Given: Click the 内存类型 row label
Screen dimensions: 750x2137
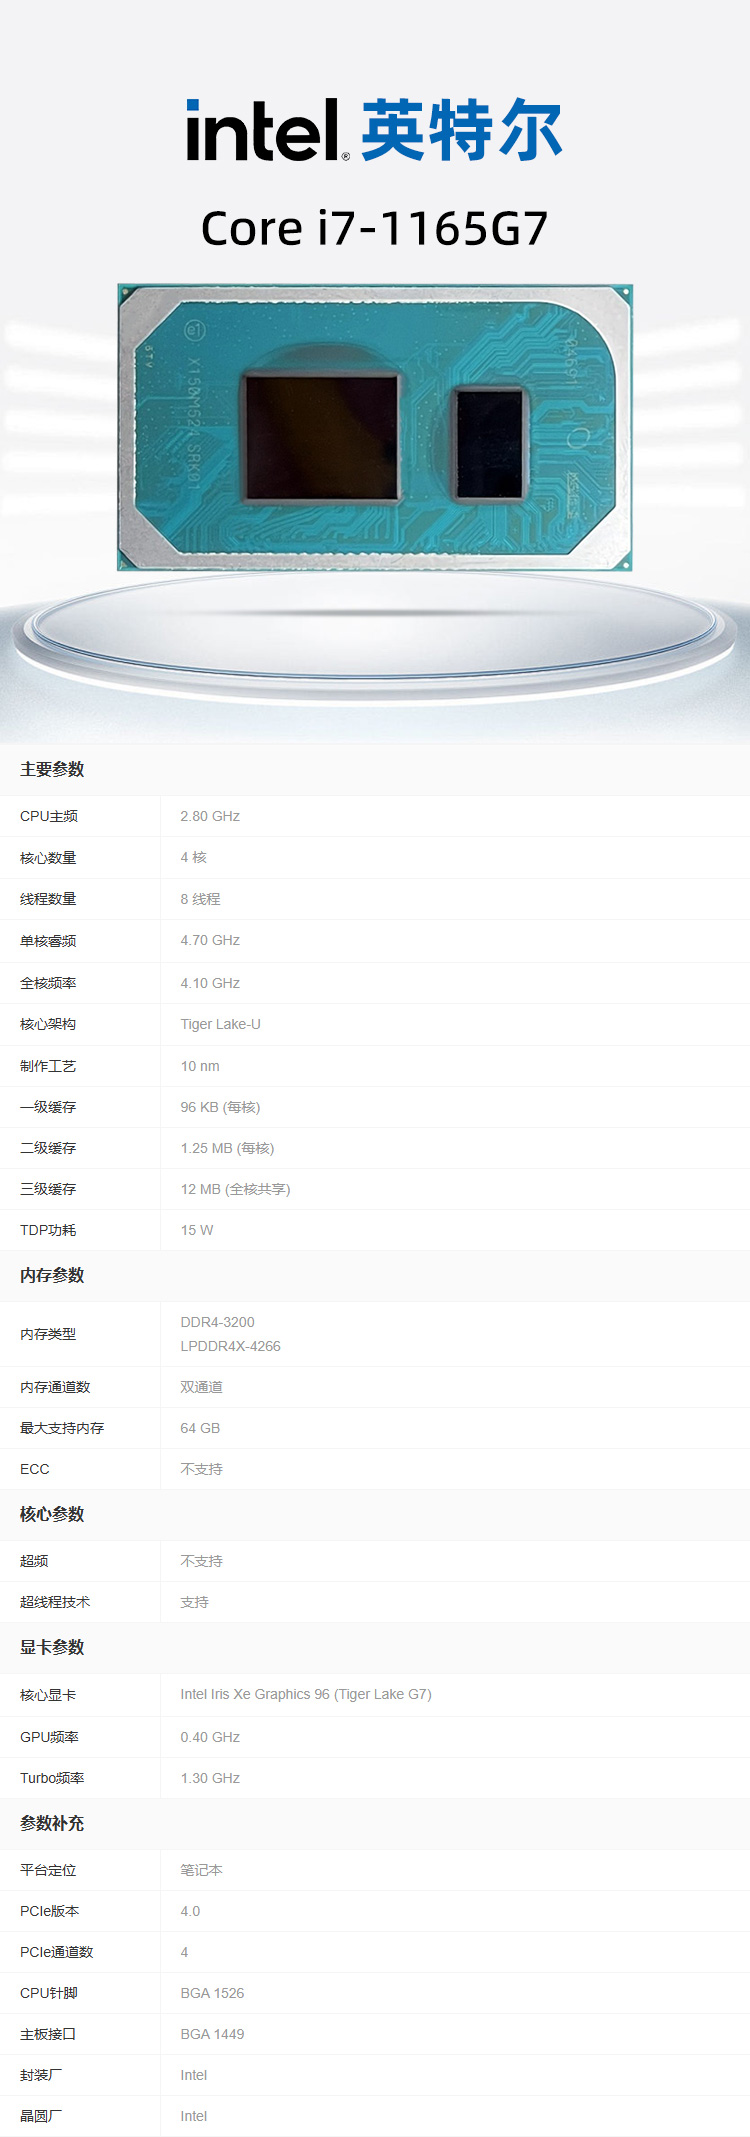Looking at the screenshot, I should [48, 1334].
